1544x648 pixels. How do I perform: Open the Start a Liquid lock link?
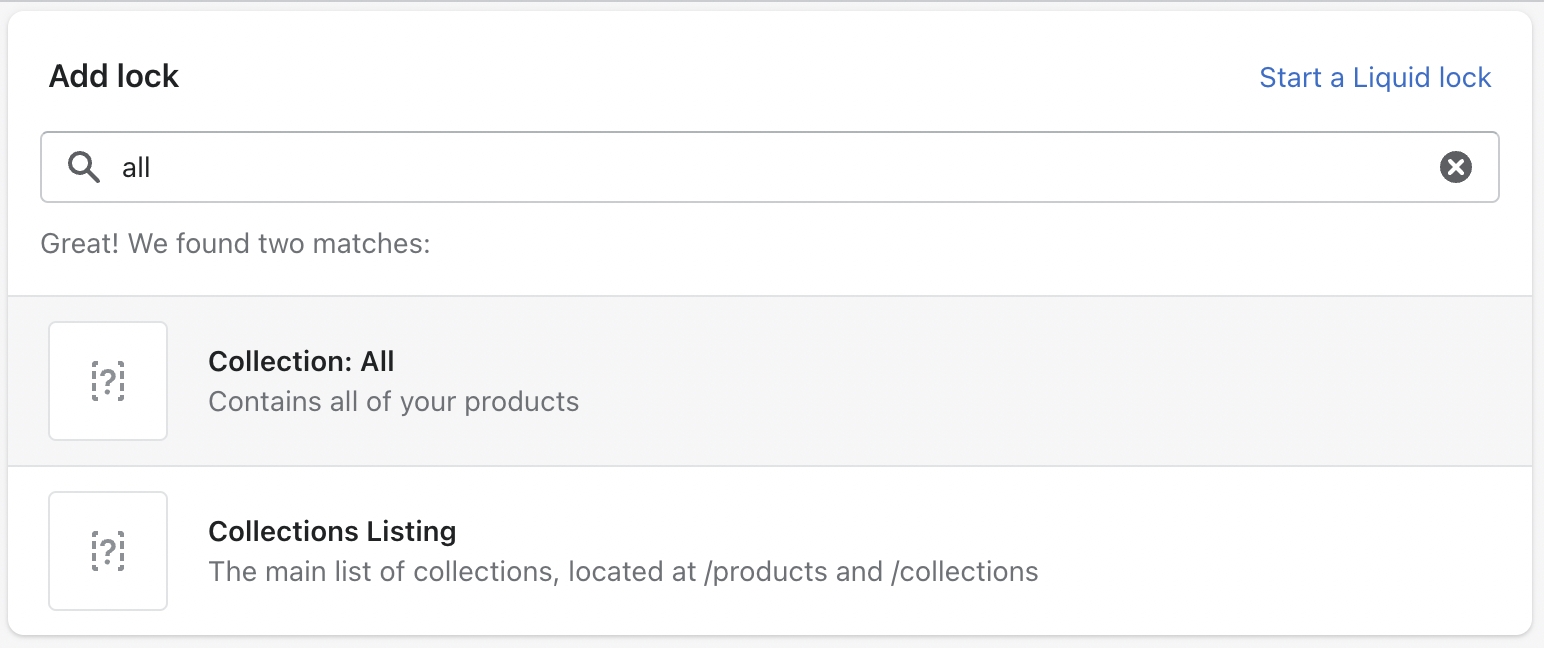pyautogui.click(x=1375, y=77)
